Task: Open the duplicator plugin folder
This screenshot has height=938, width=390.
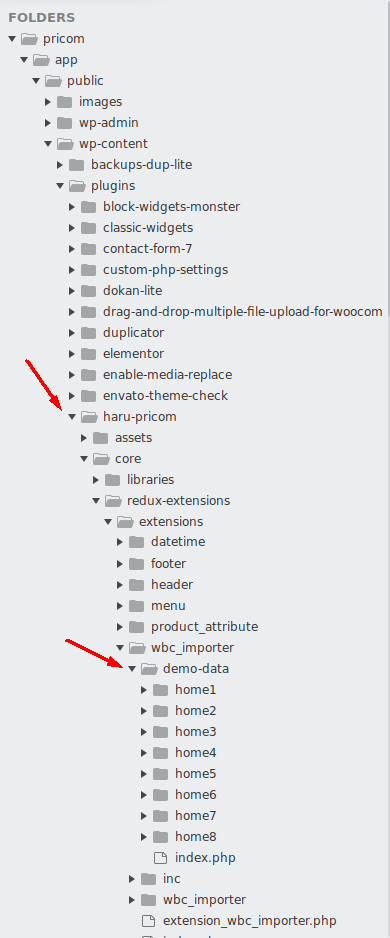Action: pyautogui.click(x=133, y=333)
